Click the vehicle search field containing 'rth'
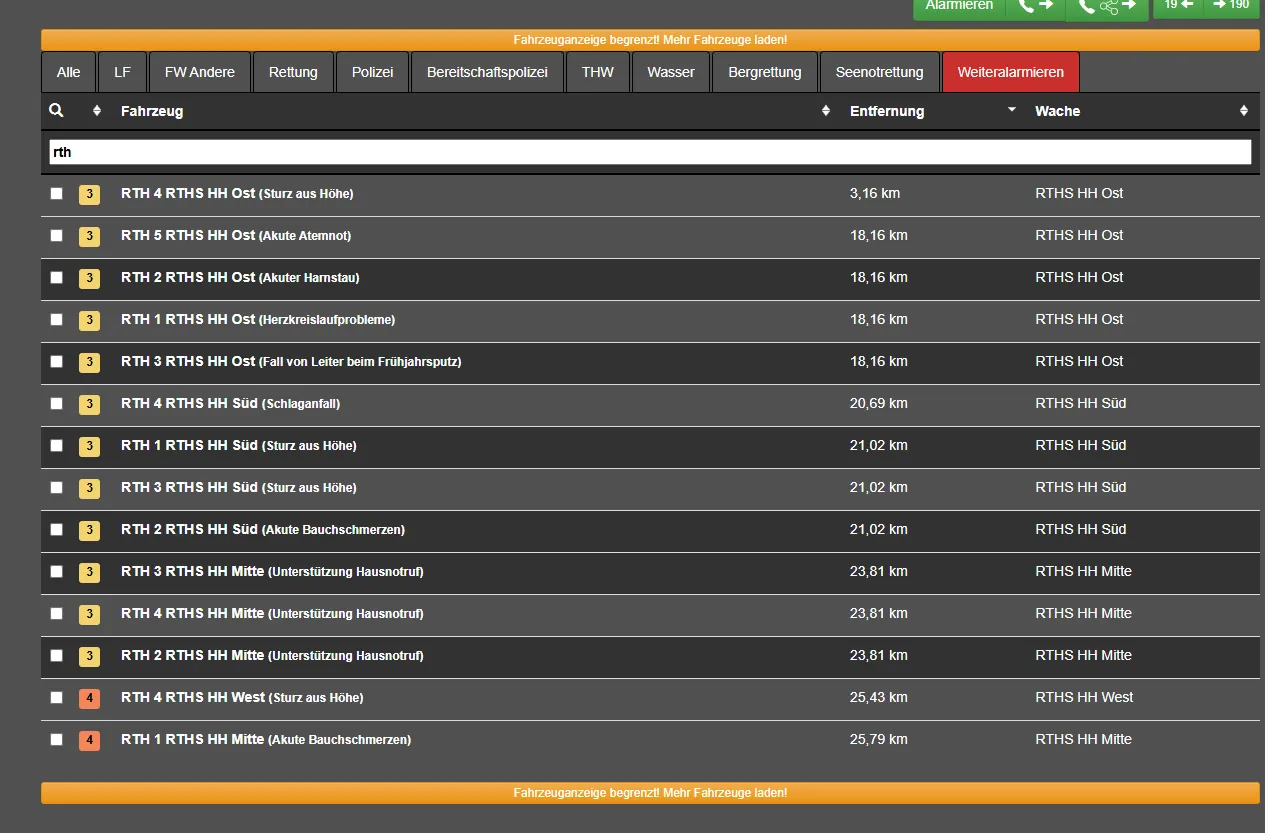This screenshot has height=833, width=1268. [650, 152]
